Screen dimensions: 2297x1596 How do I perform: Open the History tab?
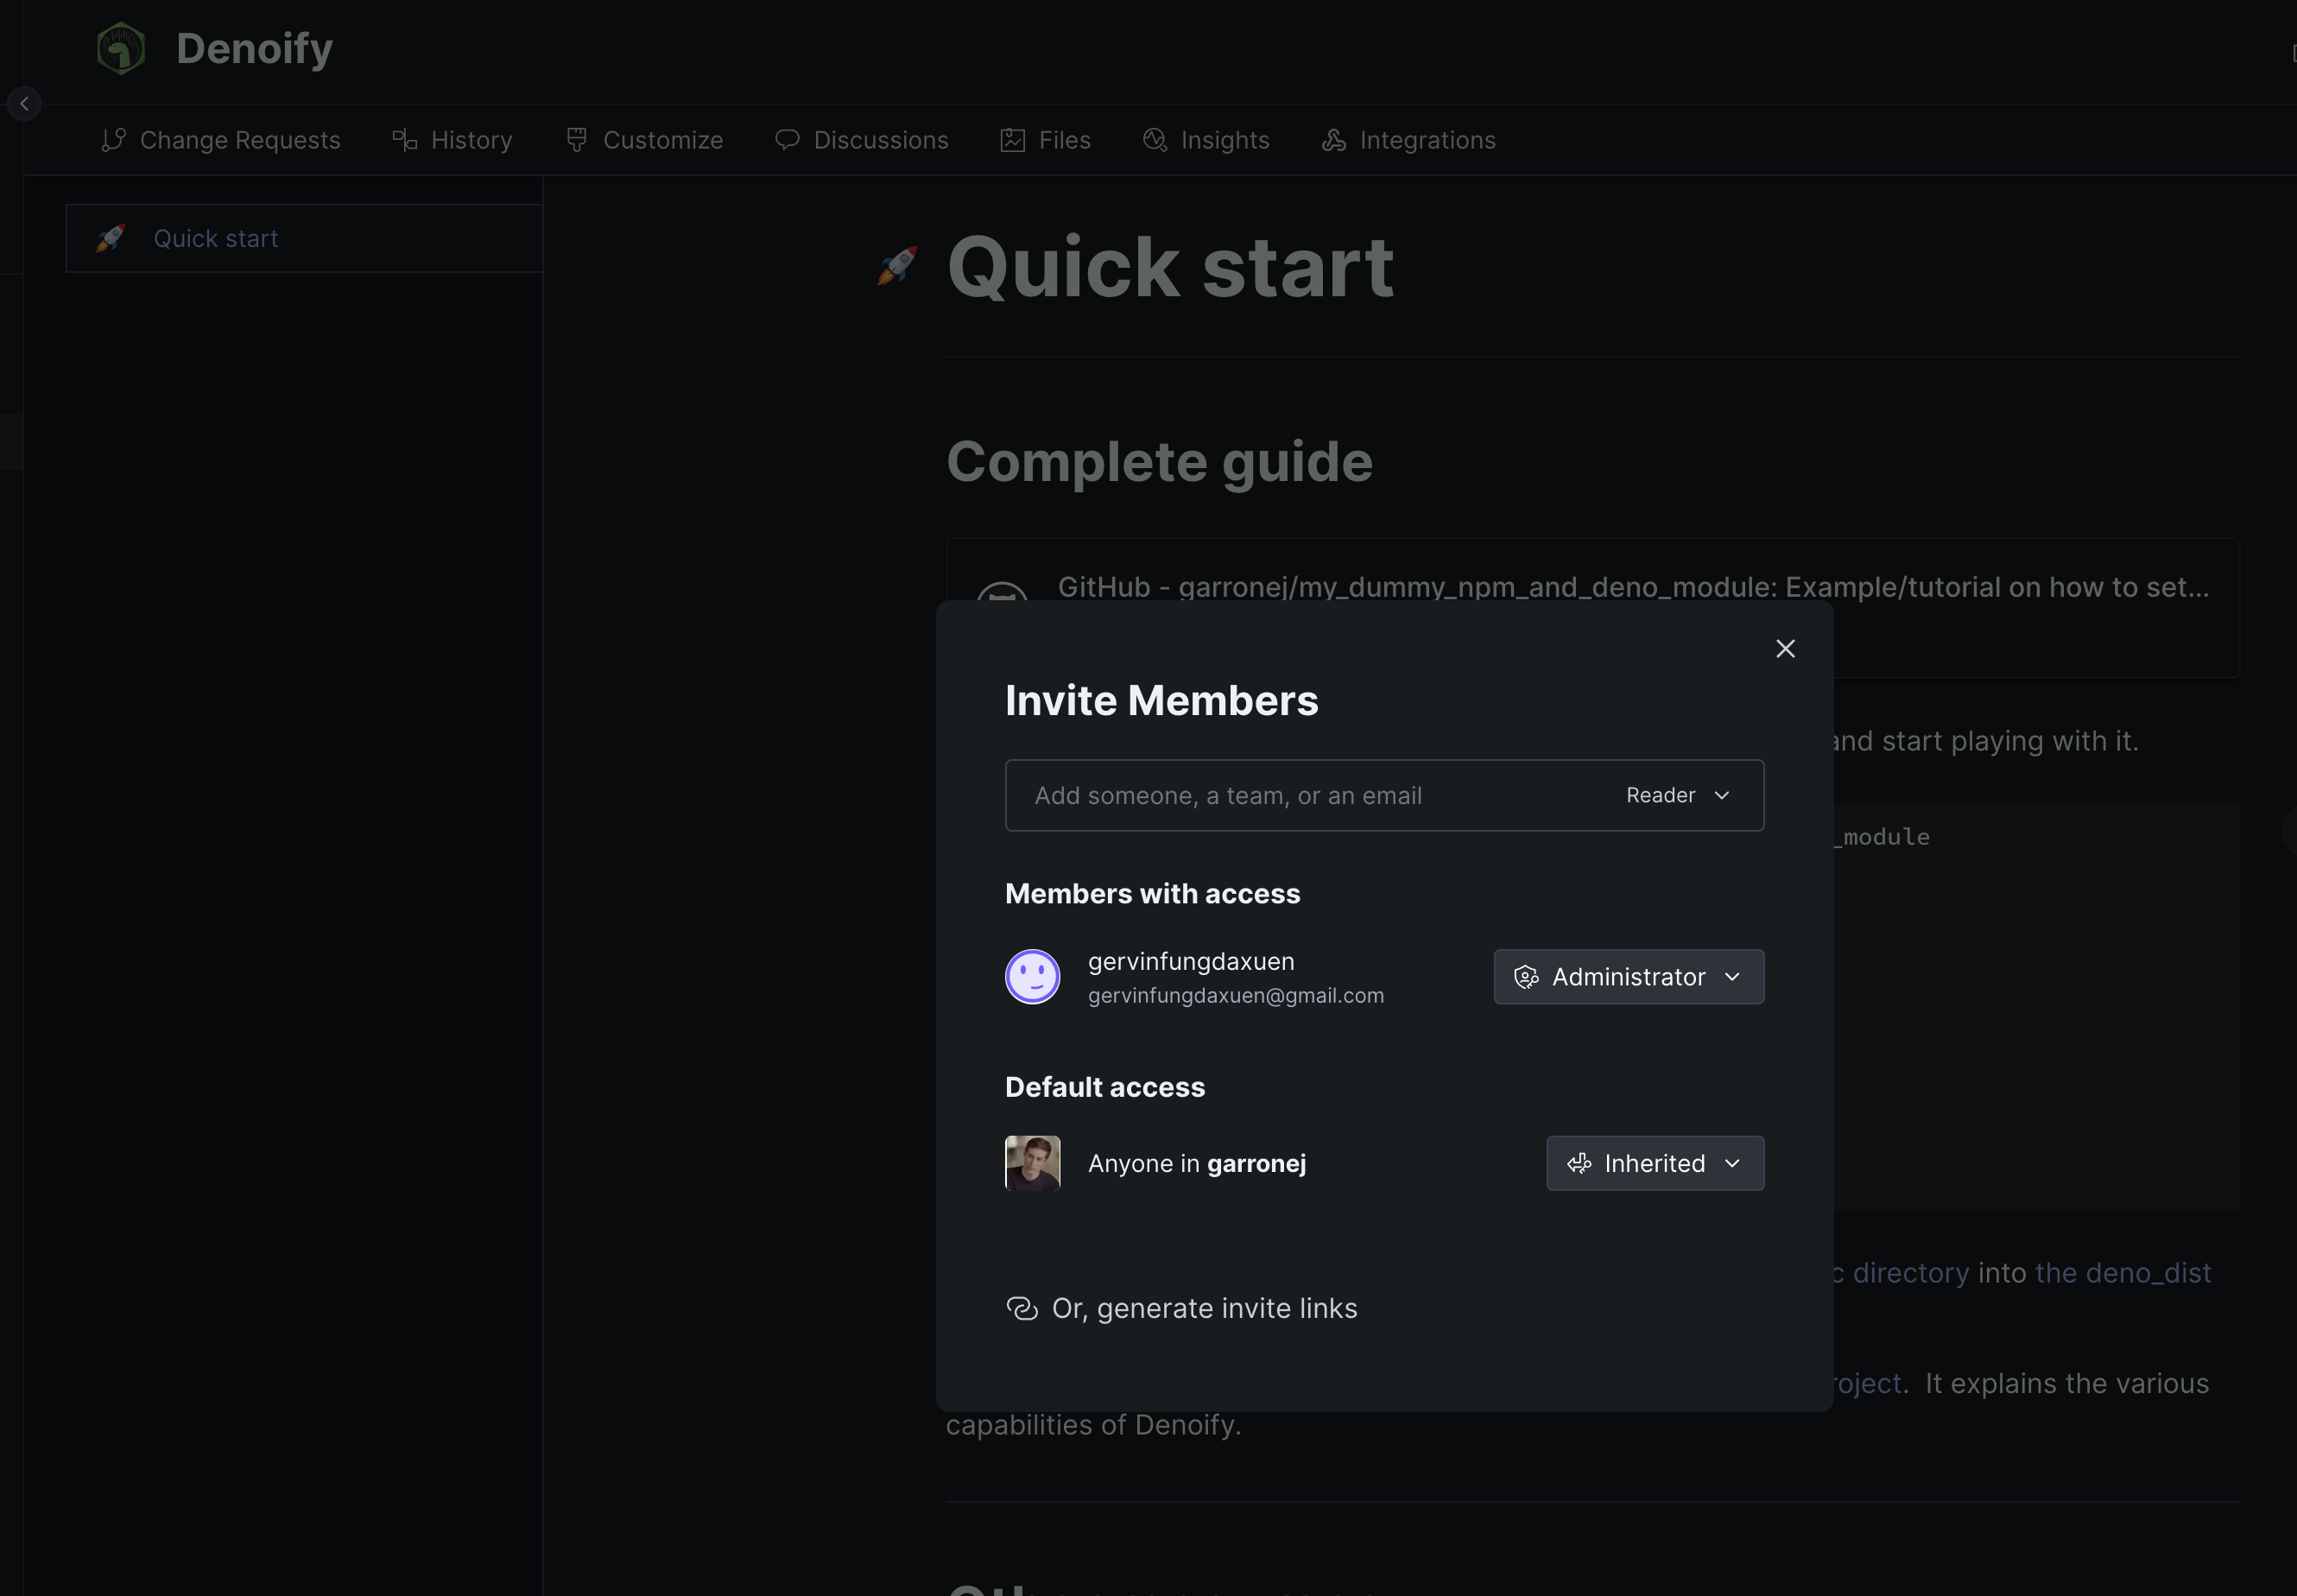tap(469, 140)
